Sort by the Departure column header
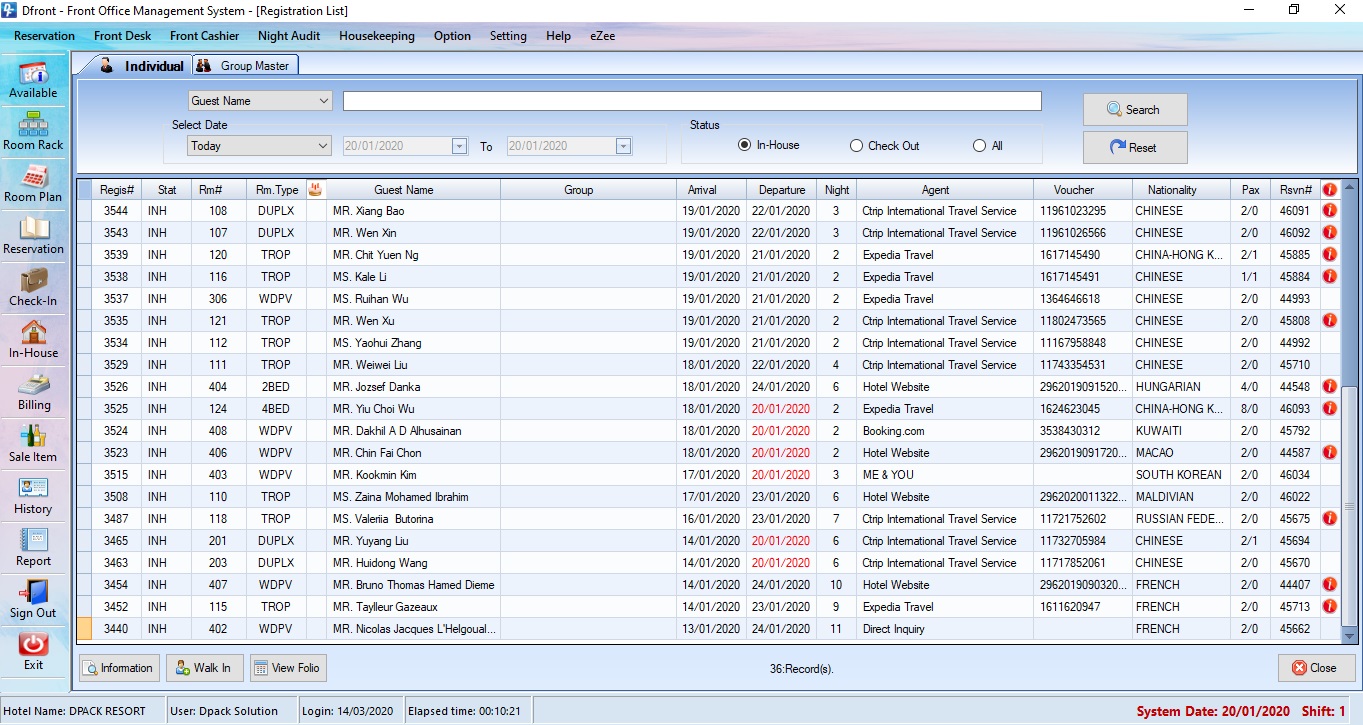 click(782, 189)
